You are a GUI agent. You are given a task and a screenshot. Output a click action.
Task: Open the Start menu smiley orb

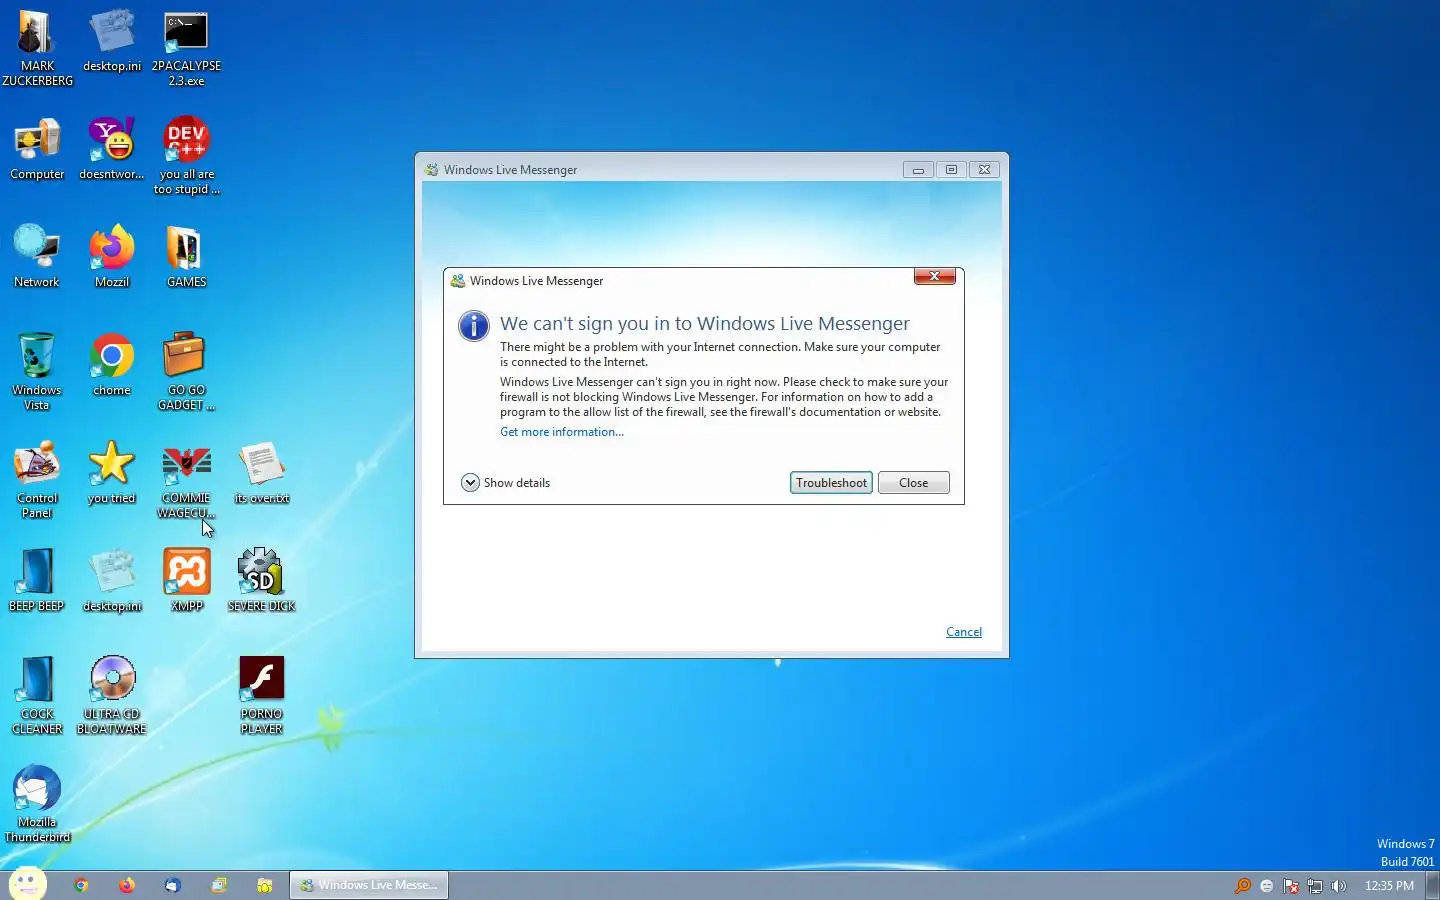point(27,884)
